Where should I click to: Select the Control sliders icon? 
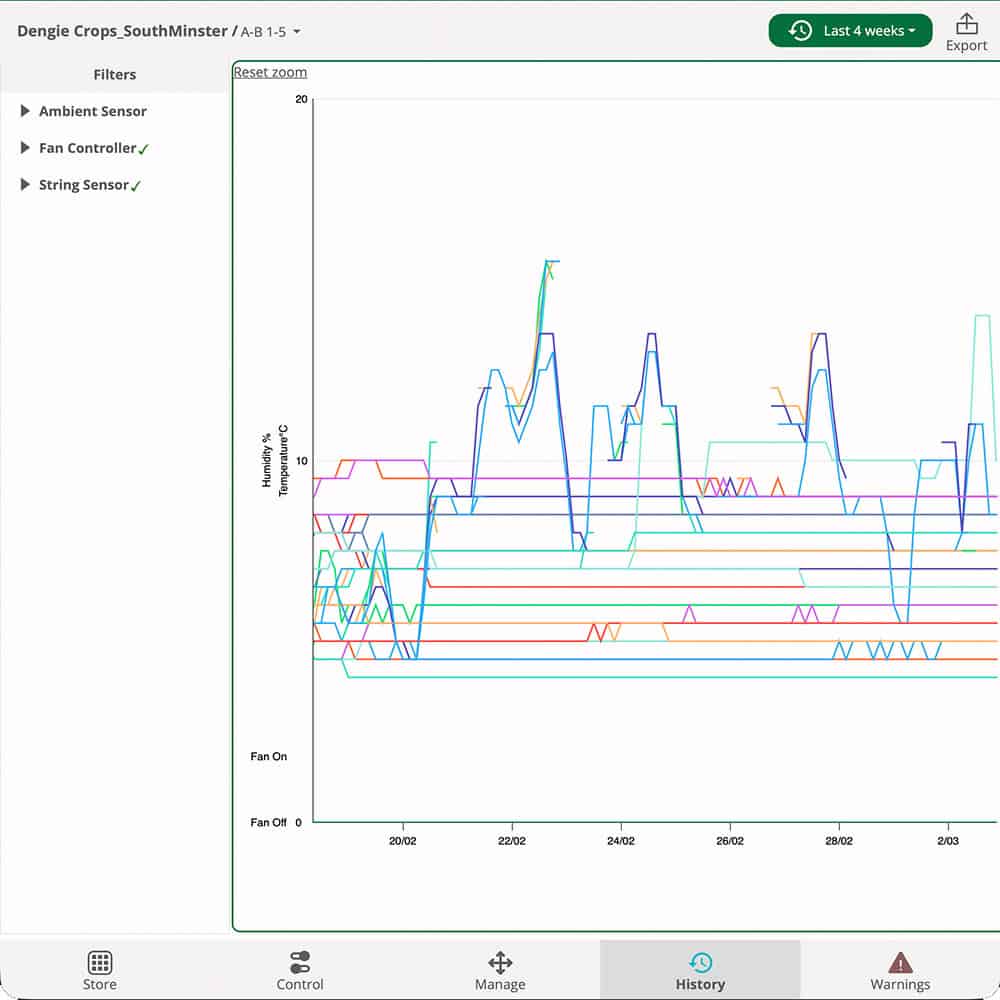(x=299, y=963)
